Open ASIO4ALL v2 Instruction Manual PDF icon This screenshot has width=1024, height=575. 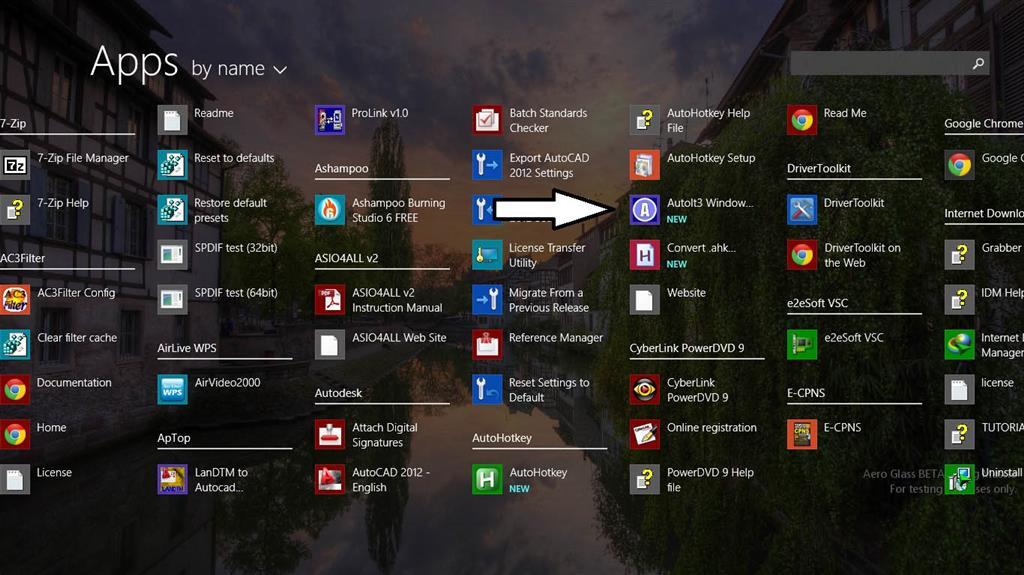330,300
